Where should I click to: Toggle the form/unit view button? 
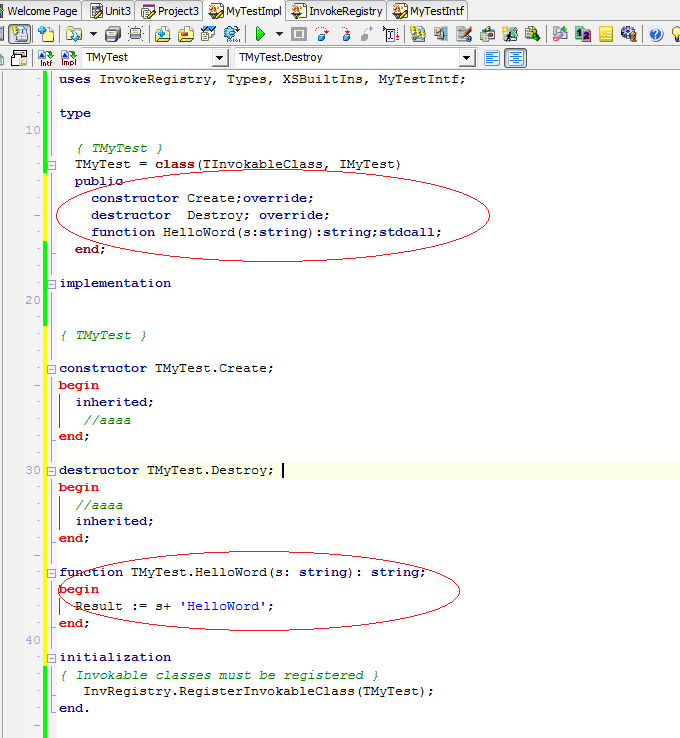point(20,34)
